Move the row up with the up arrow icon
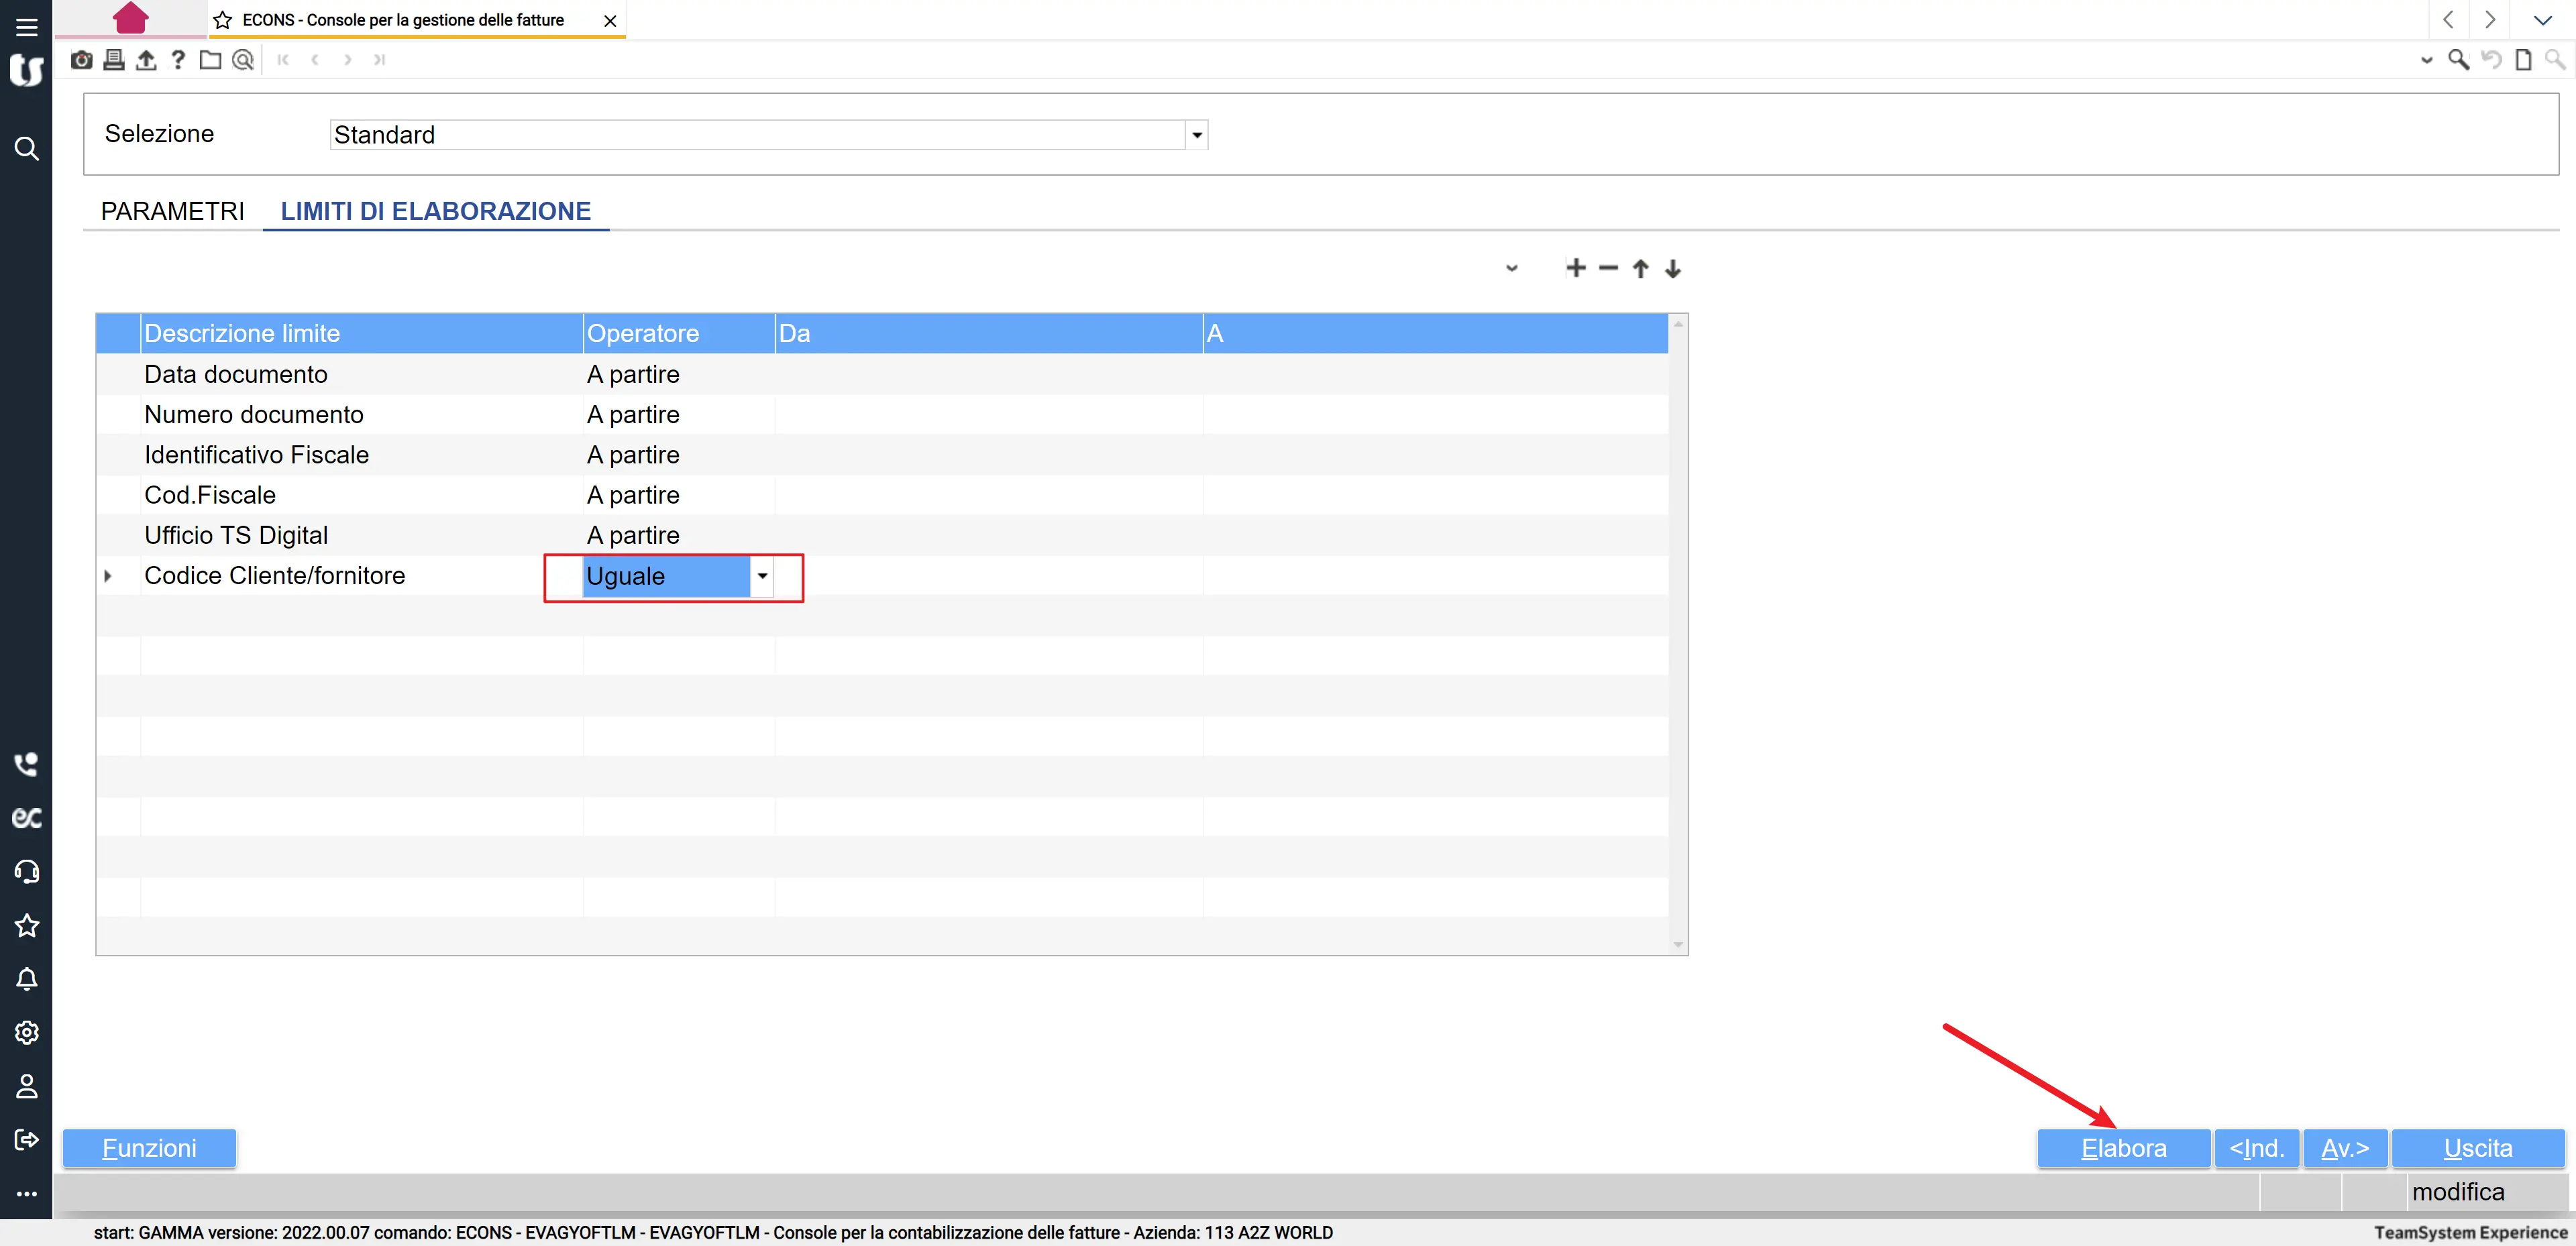Screen dimensions: 2576x1246 [x=1640, y=268]
